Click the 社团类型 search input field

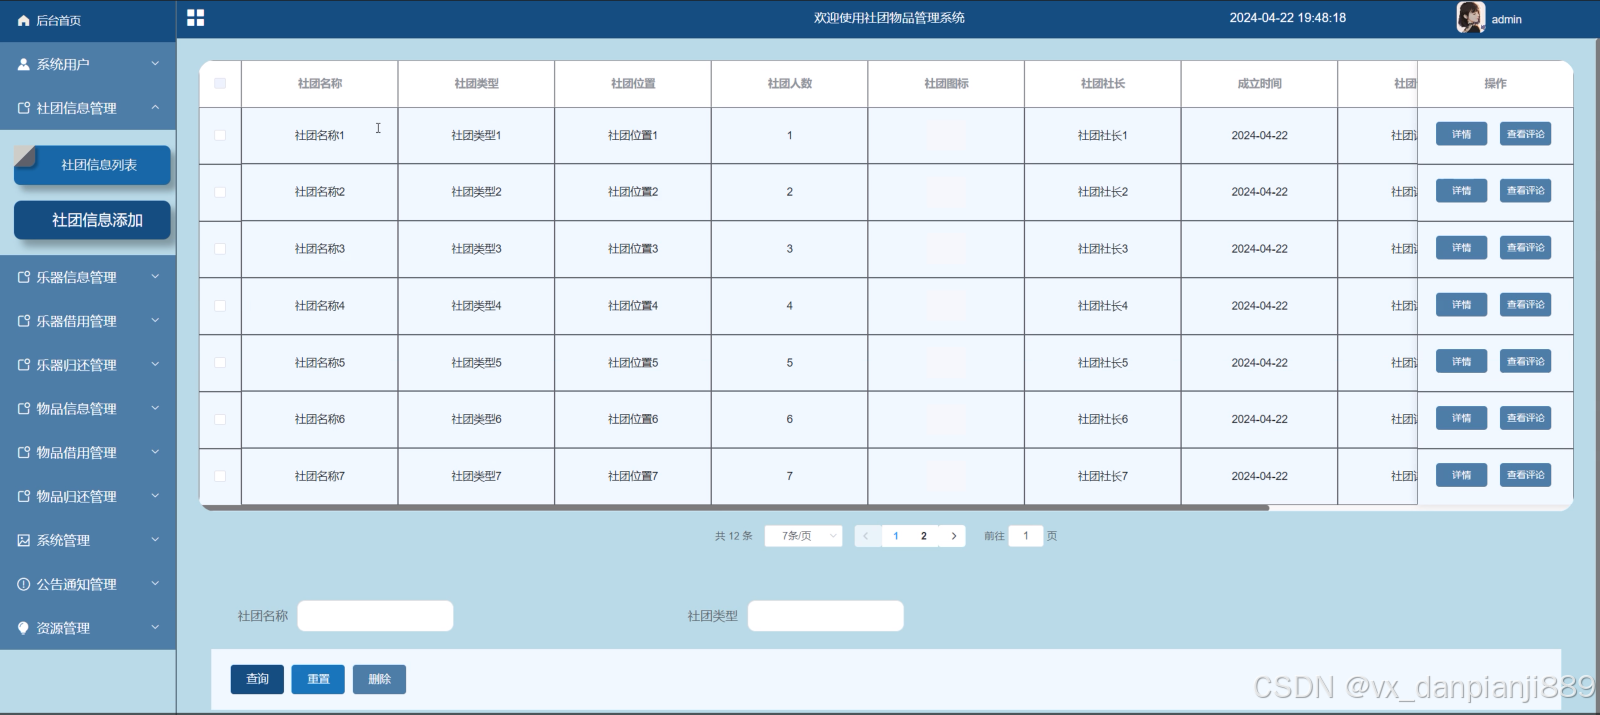pos(826,616)
